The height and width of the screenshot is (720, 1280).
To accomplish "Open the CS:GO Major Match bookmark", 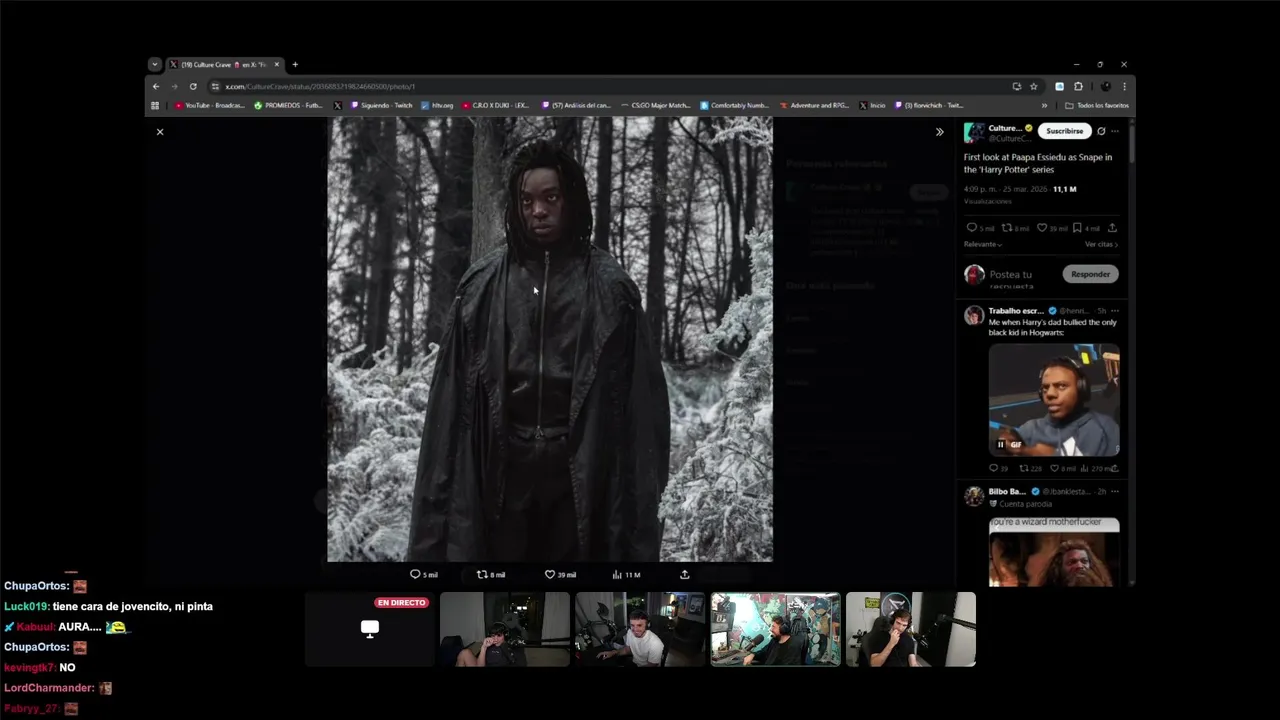I will coord(655,105).
